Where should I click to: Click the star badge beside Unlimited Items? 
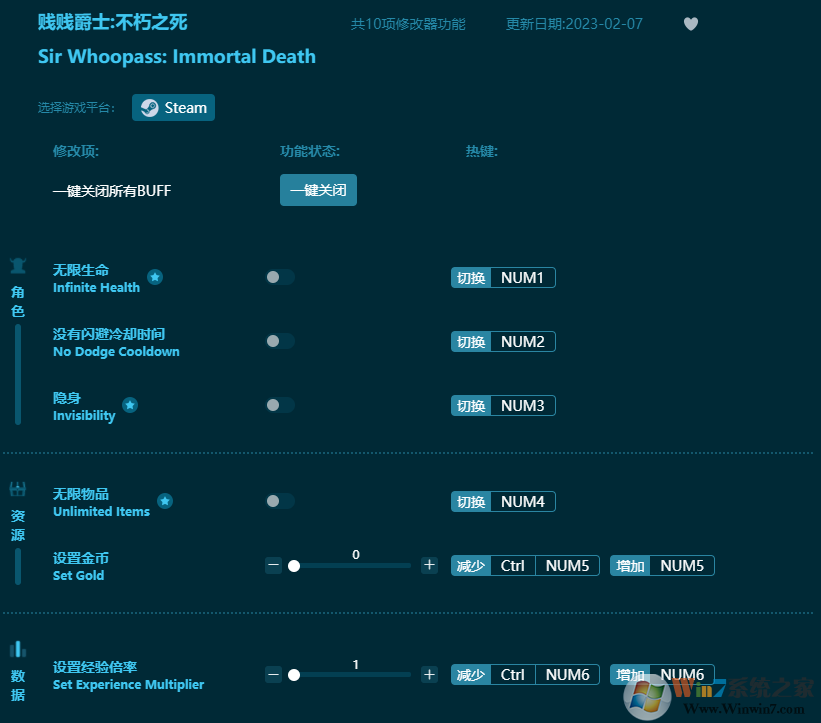tap(165, 501)
